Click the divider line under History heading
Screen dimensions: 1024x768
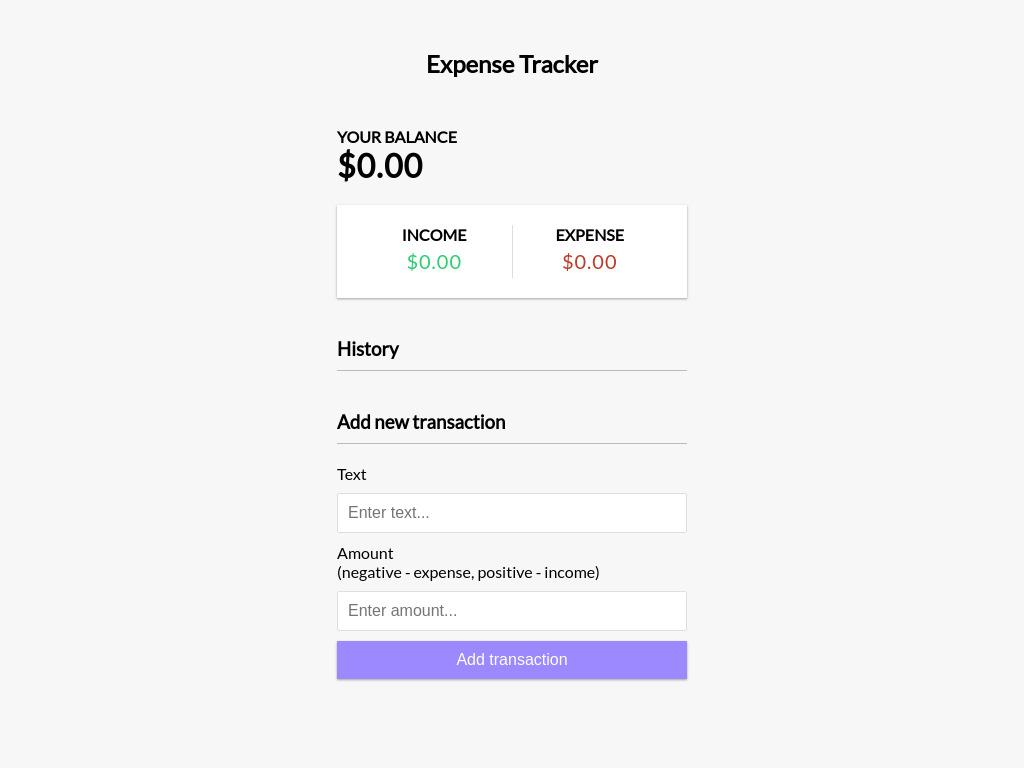coord(511,370)
